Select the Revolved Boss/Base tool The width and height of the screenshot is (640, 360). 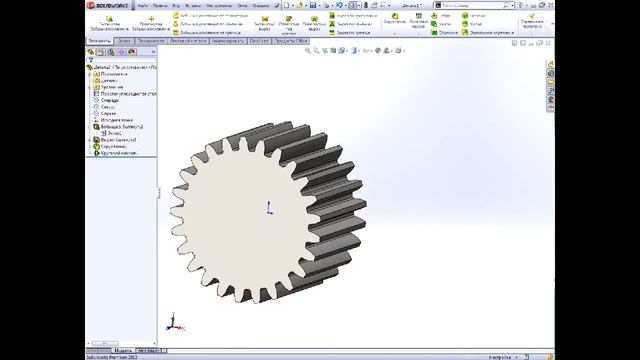[151, 24]
